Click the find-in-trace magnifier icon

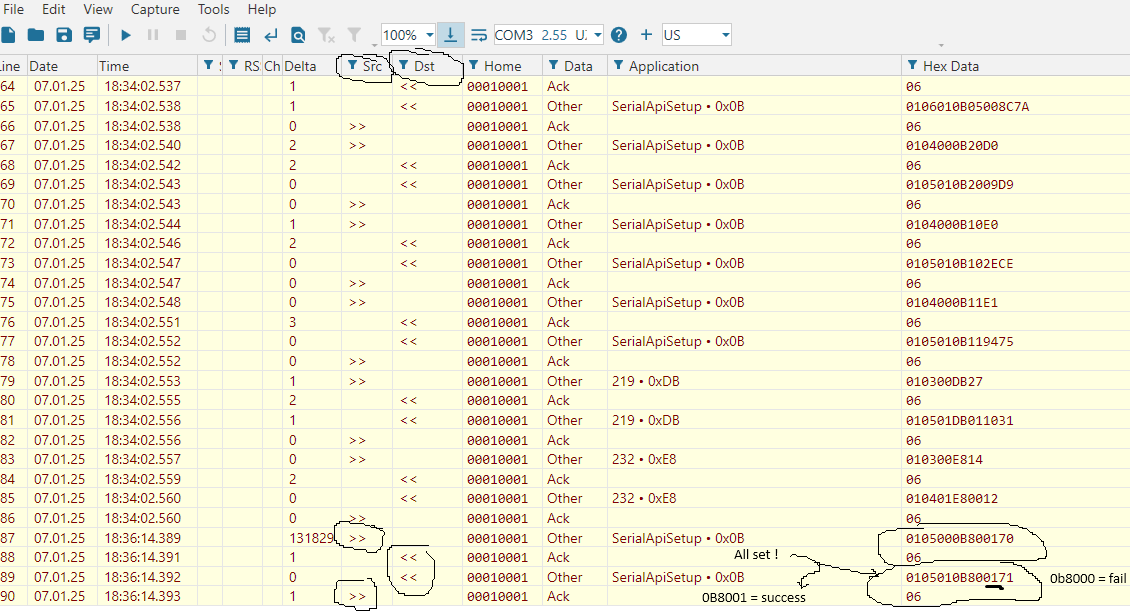[x=298, y=35]
